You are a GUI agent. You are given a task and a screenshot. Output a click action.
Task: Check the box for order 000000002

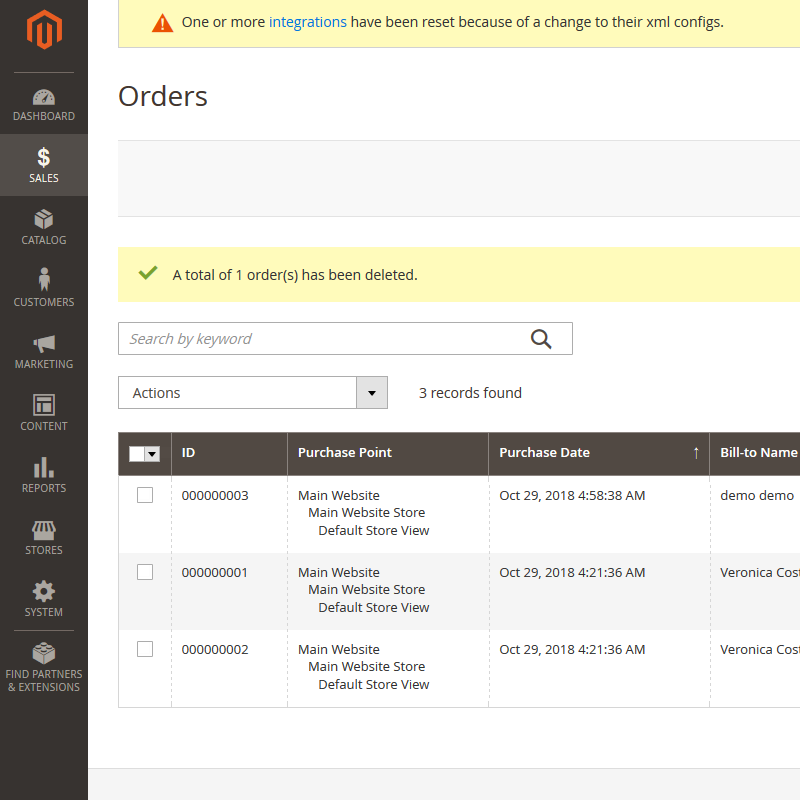click(x=145, y=649)
